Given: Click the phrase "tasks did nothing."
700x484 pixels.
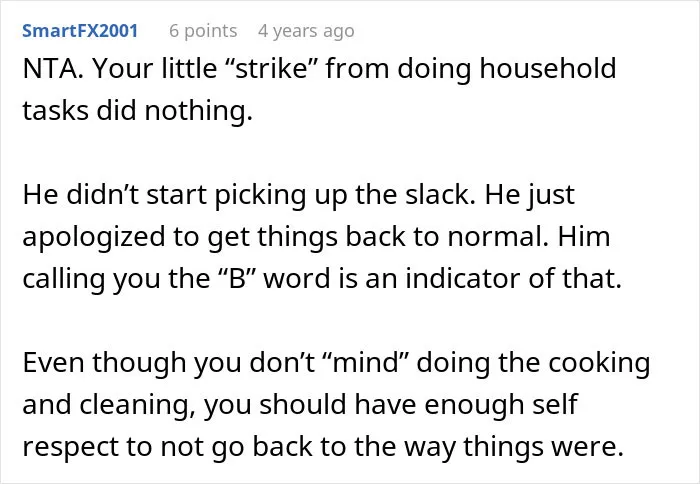Looking at the screenshot, I should pyautogui.click(x=138, y=110).
